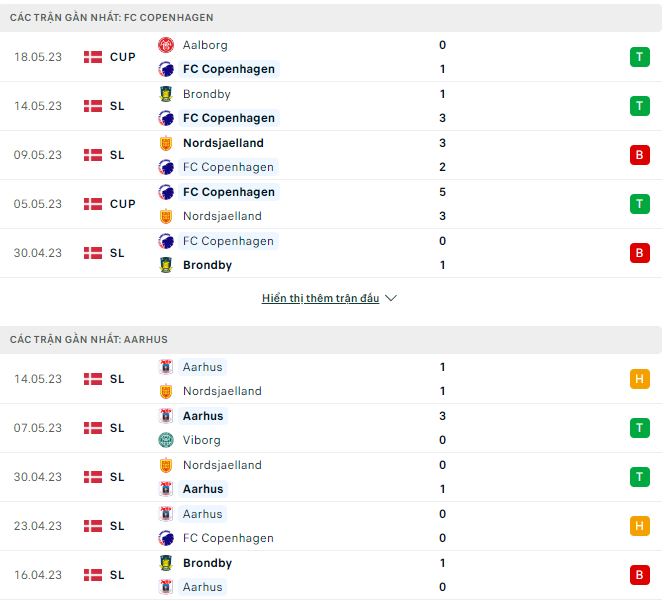Open Aalborg team link in 18.05.23 match

point(205,45)
